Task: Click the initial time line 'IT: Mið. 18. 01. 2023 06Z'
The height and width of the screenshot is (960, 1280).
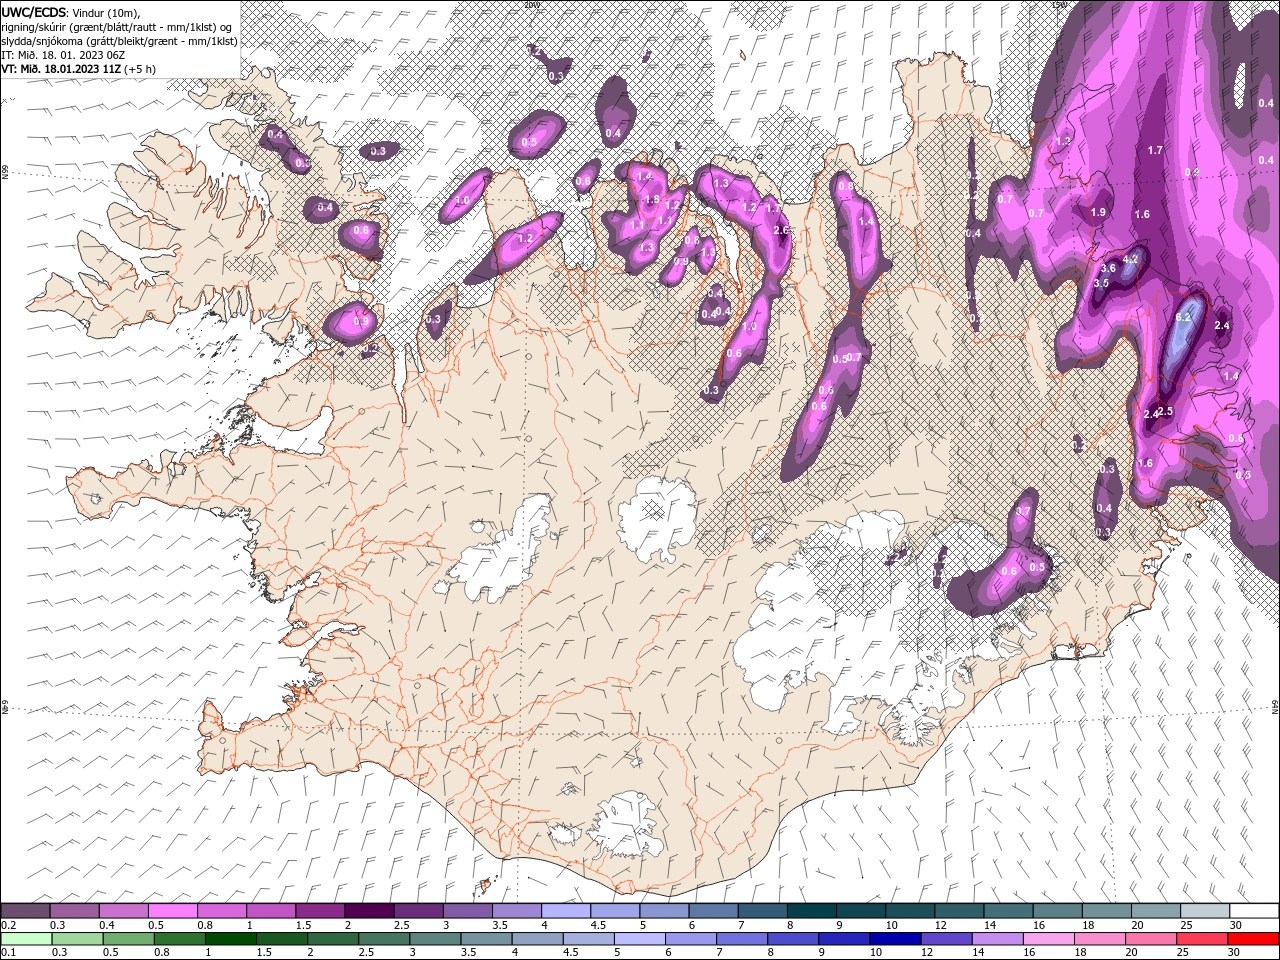Action: (x=63, y=55)
